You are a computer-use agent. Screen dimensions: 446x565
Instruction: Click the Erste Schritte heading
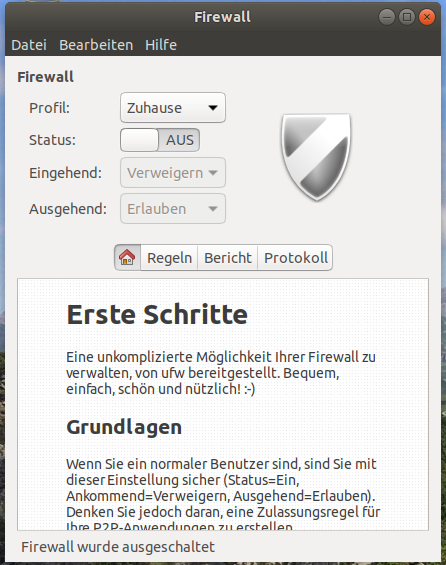point(157,315)
